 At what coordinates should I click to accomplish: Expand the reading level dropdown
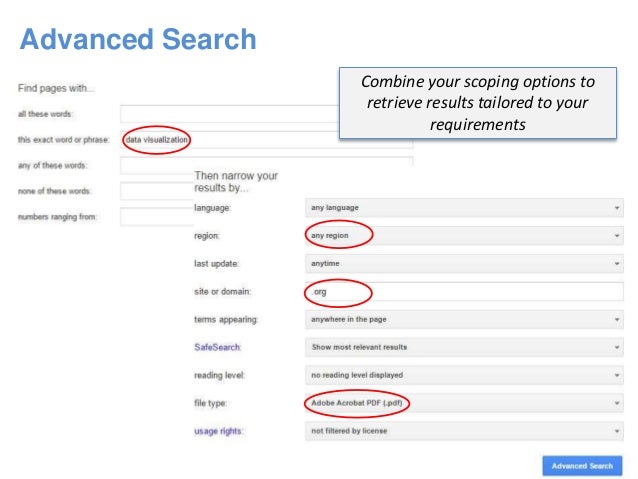tap(463, 375)
